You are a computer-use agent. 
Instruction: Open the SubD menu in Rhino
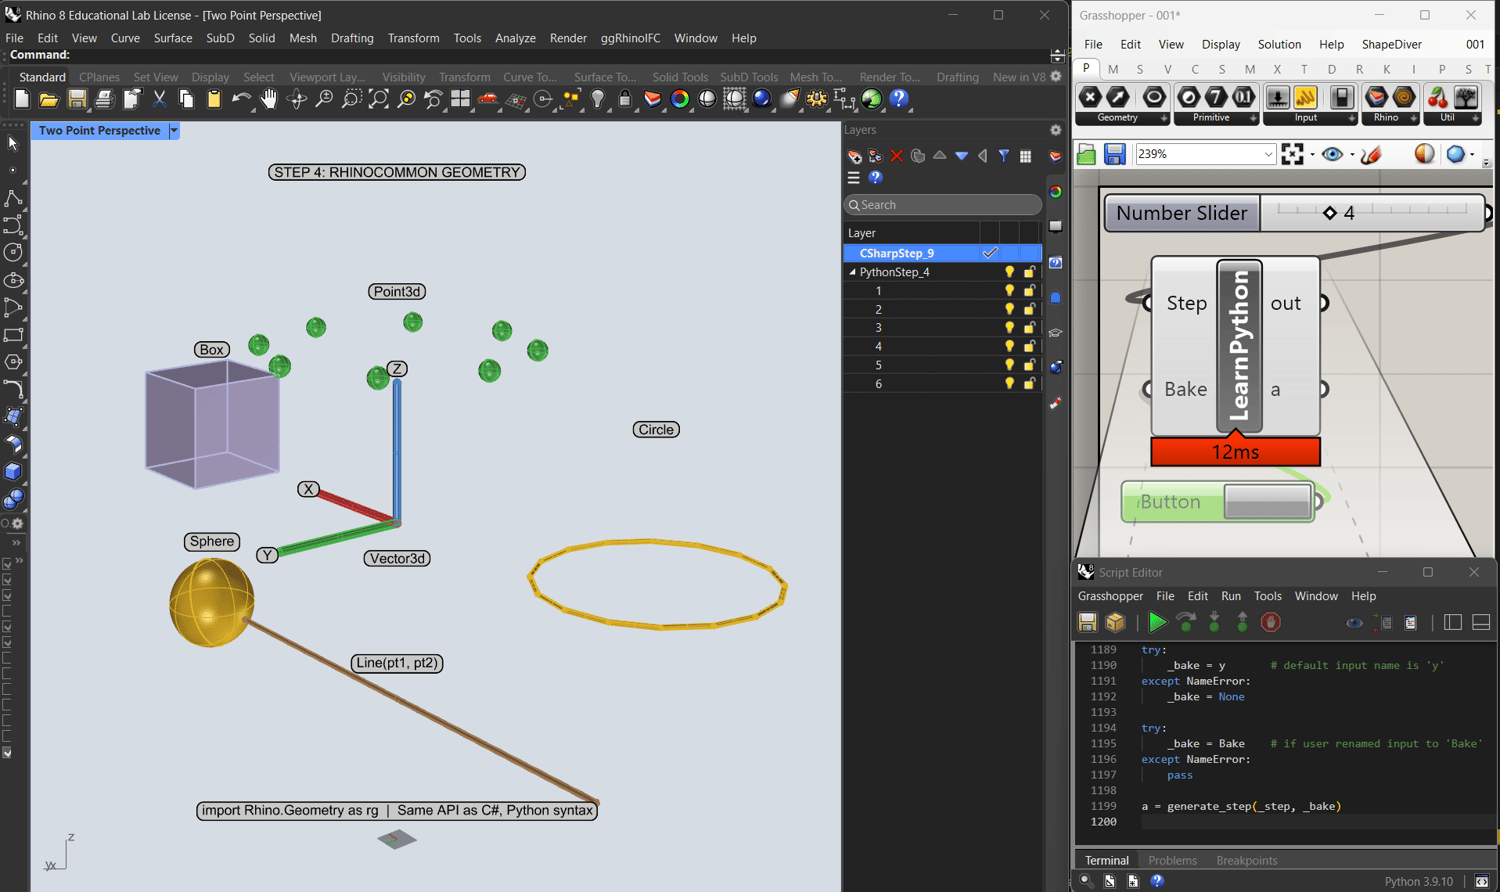coord(220,38)
